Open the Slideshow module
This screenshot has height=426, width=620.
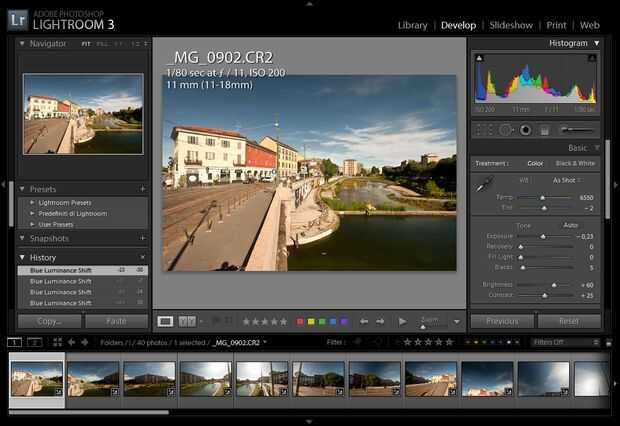tap(511, 25)
